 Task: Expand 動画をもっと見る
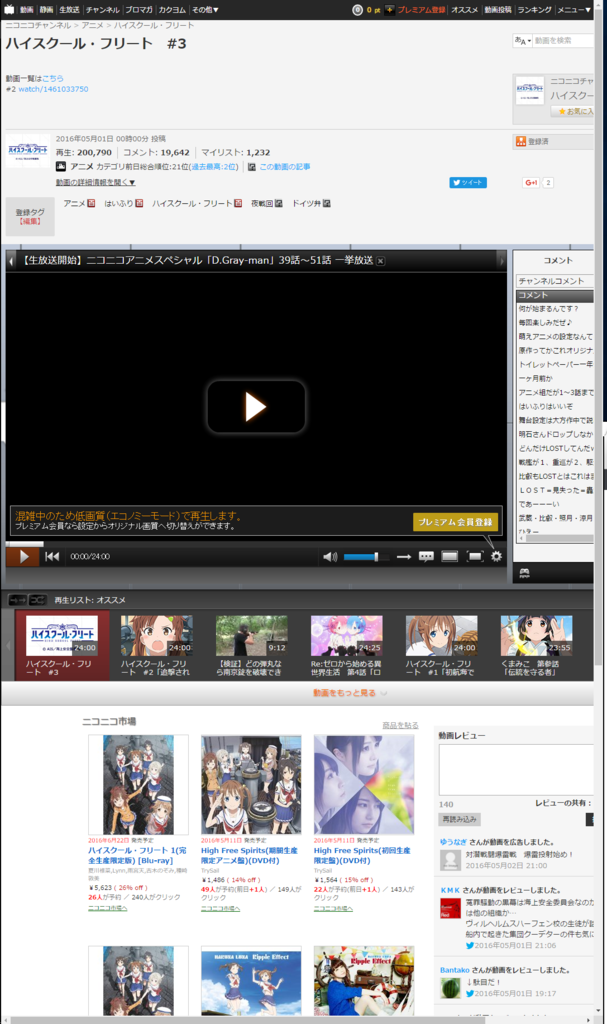(350, 693)
